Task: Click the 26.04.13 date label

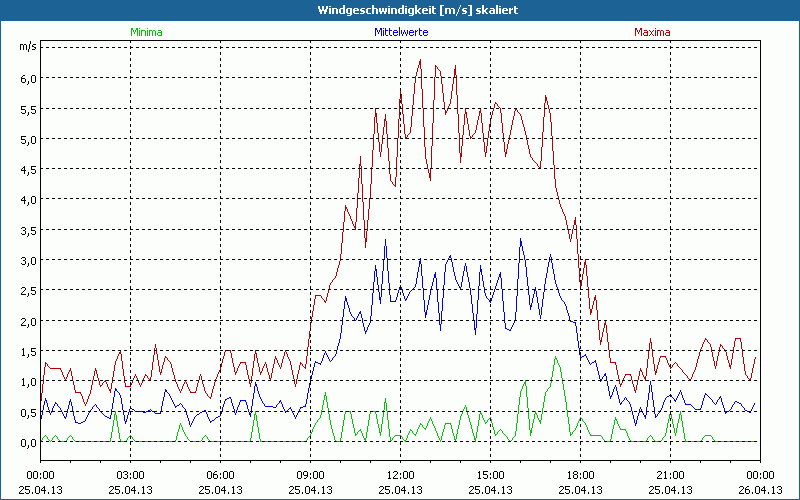Action: point(760,490)
